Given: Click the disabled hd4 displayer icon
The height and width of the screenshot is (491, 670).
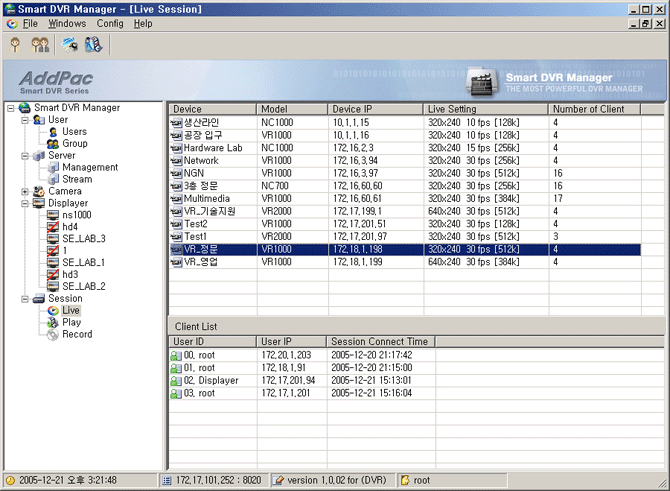Looking at the screenshot, I should [53, 227].
